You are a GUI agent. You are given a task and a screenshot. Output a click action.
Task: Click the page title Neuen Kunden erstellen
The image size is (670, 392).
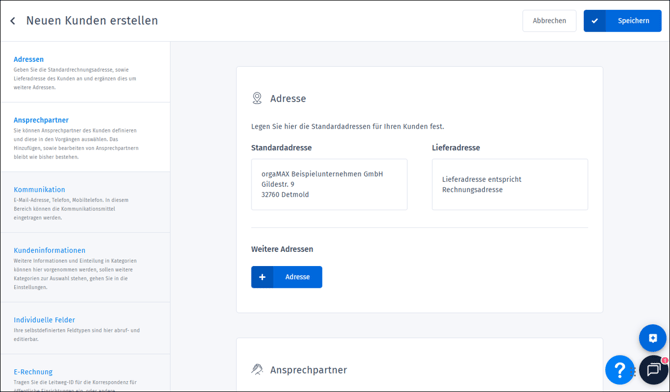[92, 21]
